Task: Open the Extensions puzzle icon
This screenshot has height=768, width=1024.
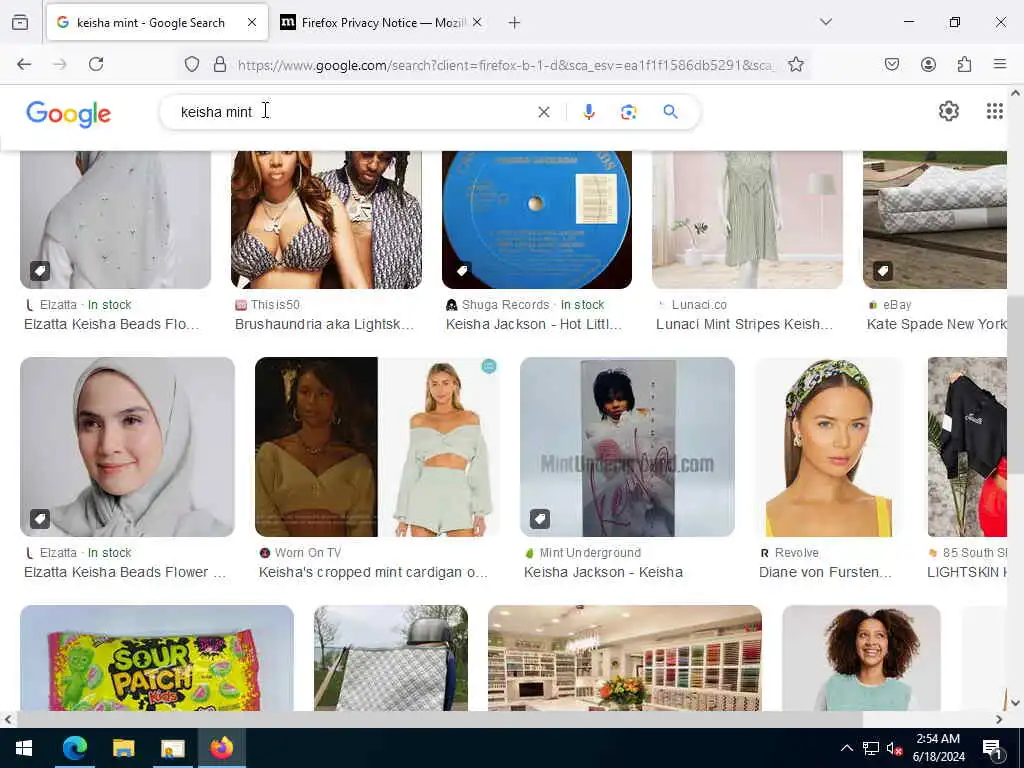Action: [964, 64]
